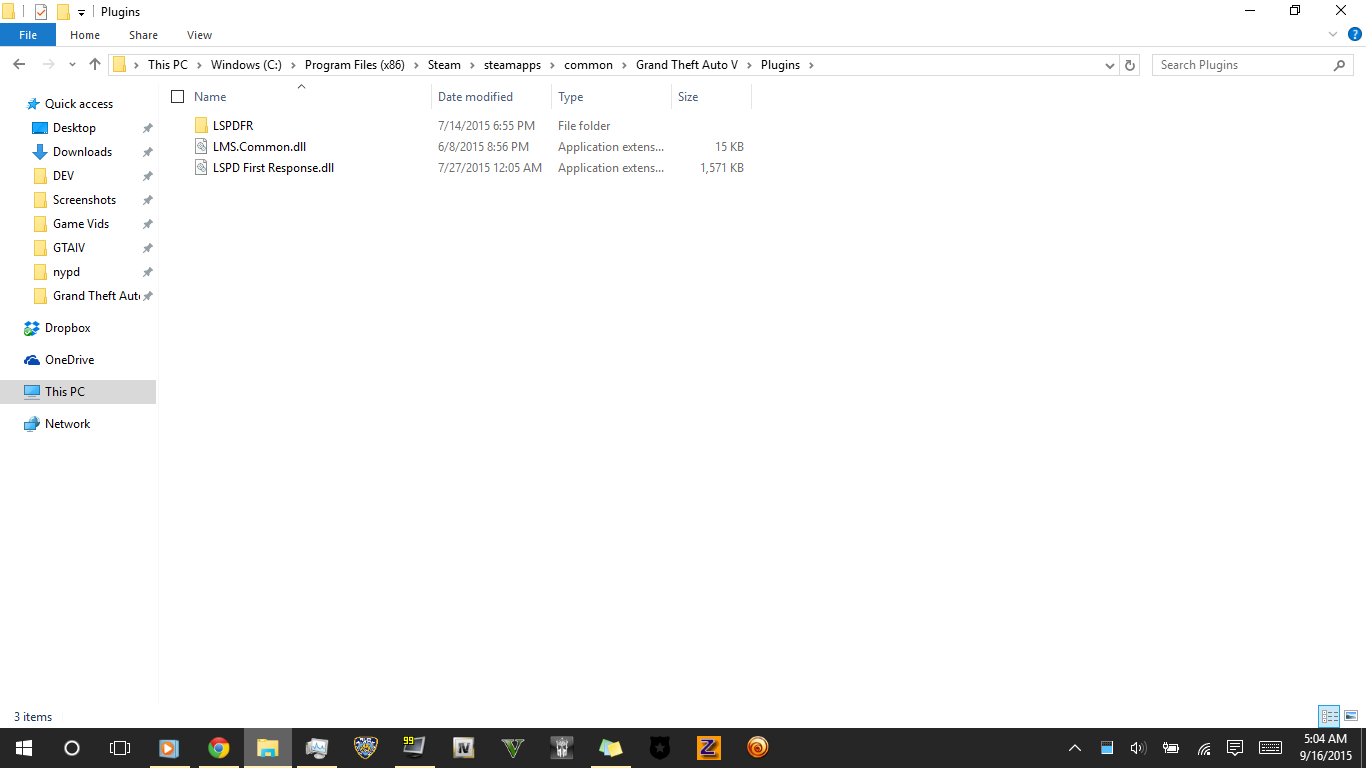Open Cortana search circle on taskbar

pos(72,748)
